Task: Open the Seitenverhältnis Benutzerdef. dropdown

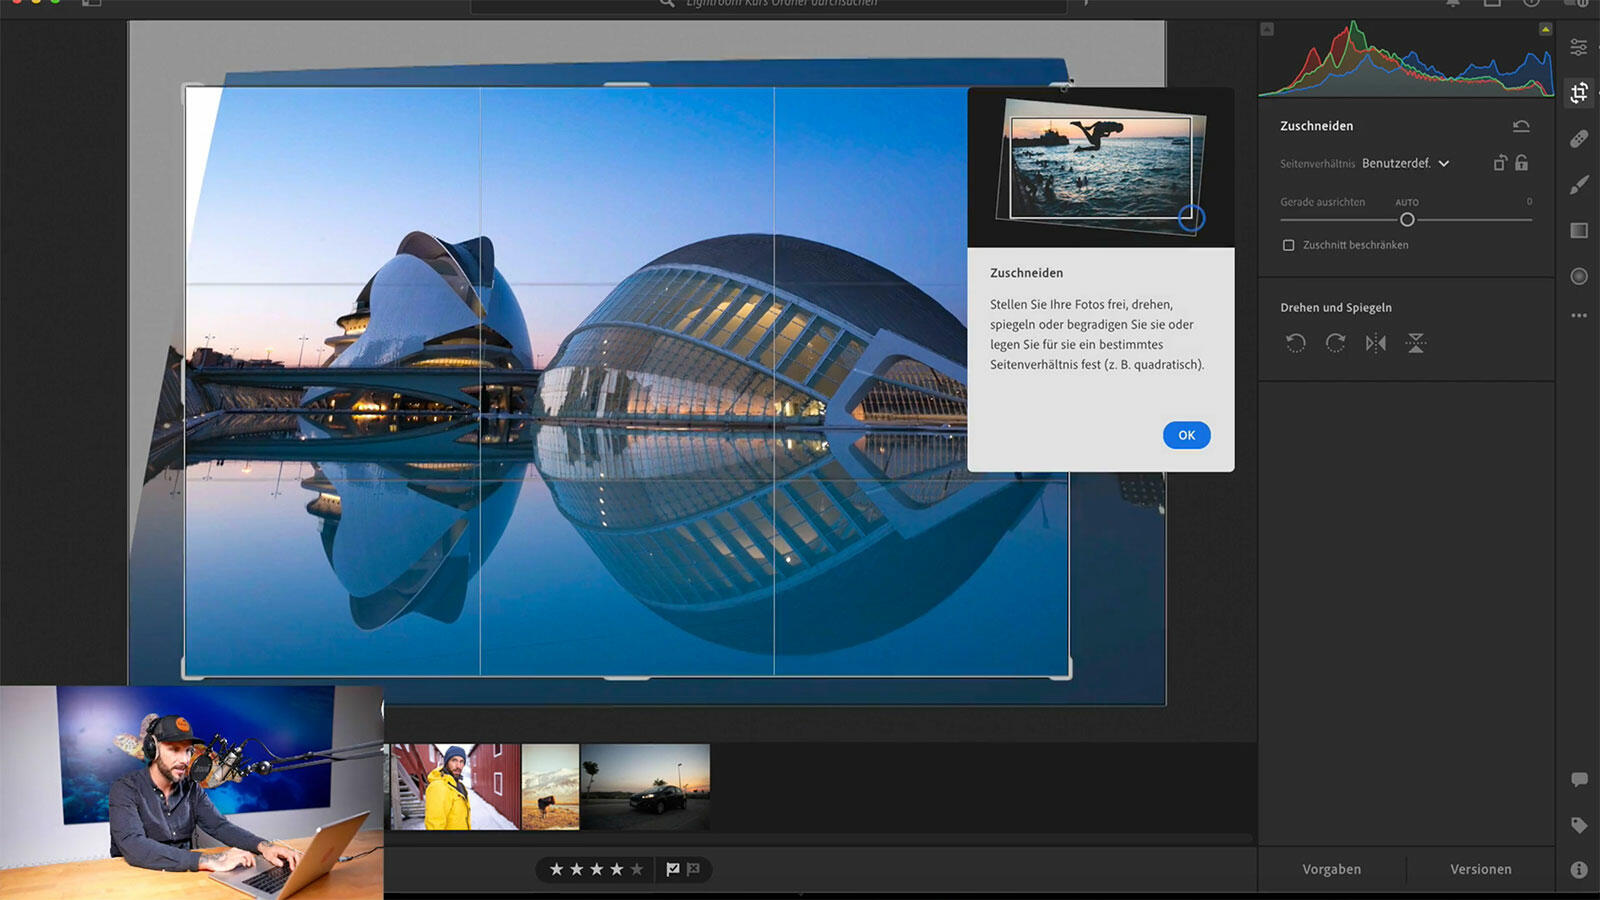Action: pos(1405,163)
